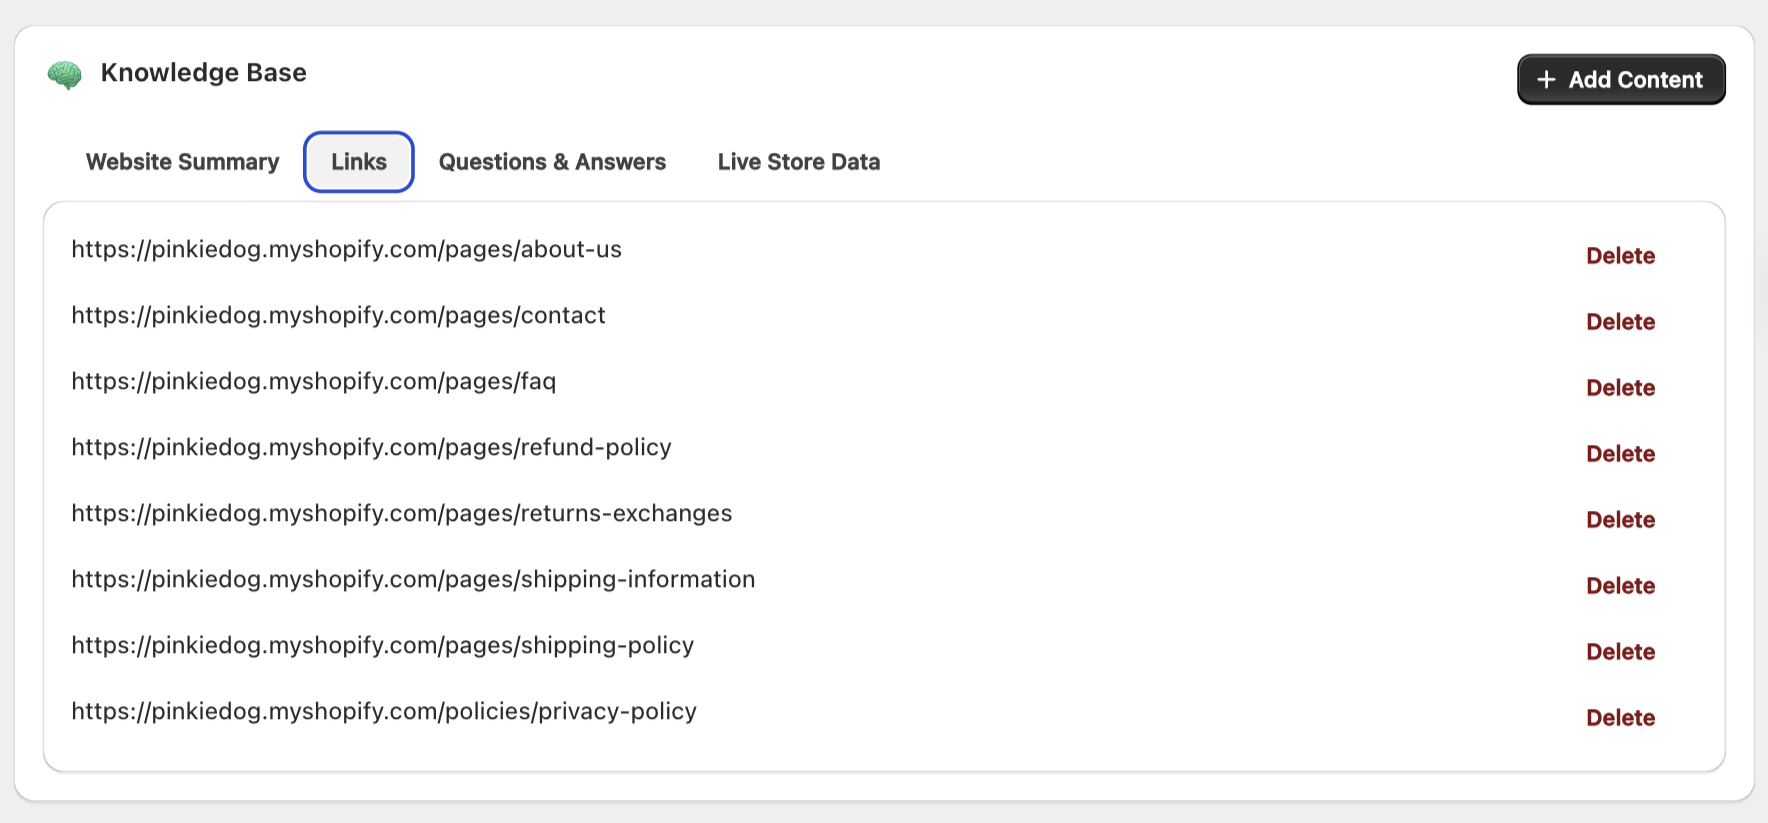The image size is (1768, 823).
Task: Select the Links tab
Action: pos(359,162)
